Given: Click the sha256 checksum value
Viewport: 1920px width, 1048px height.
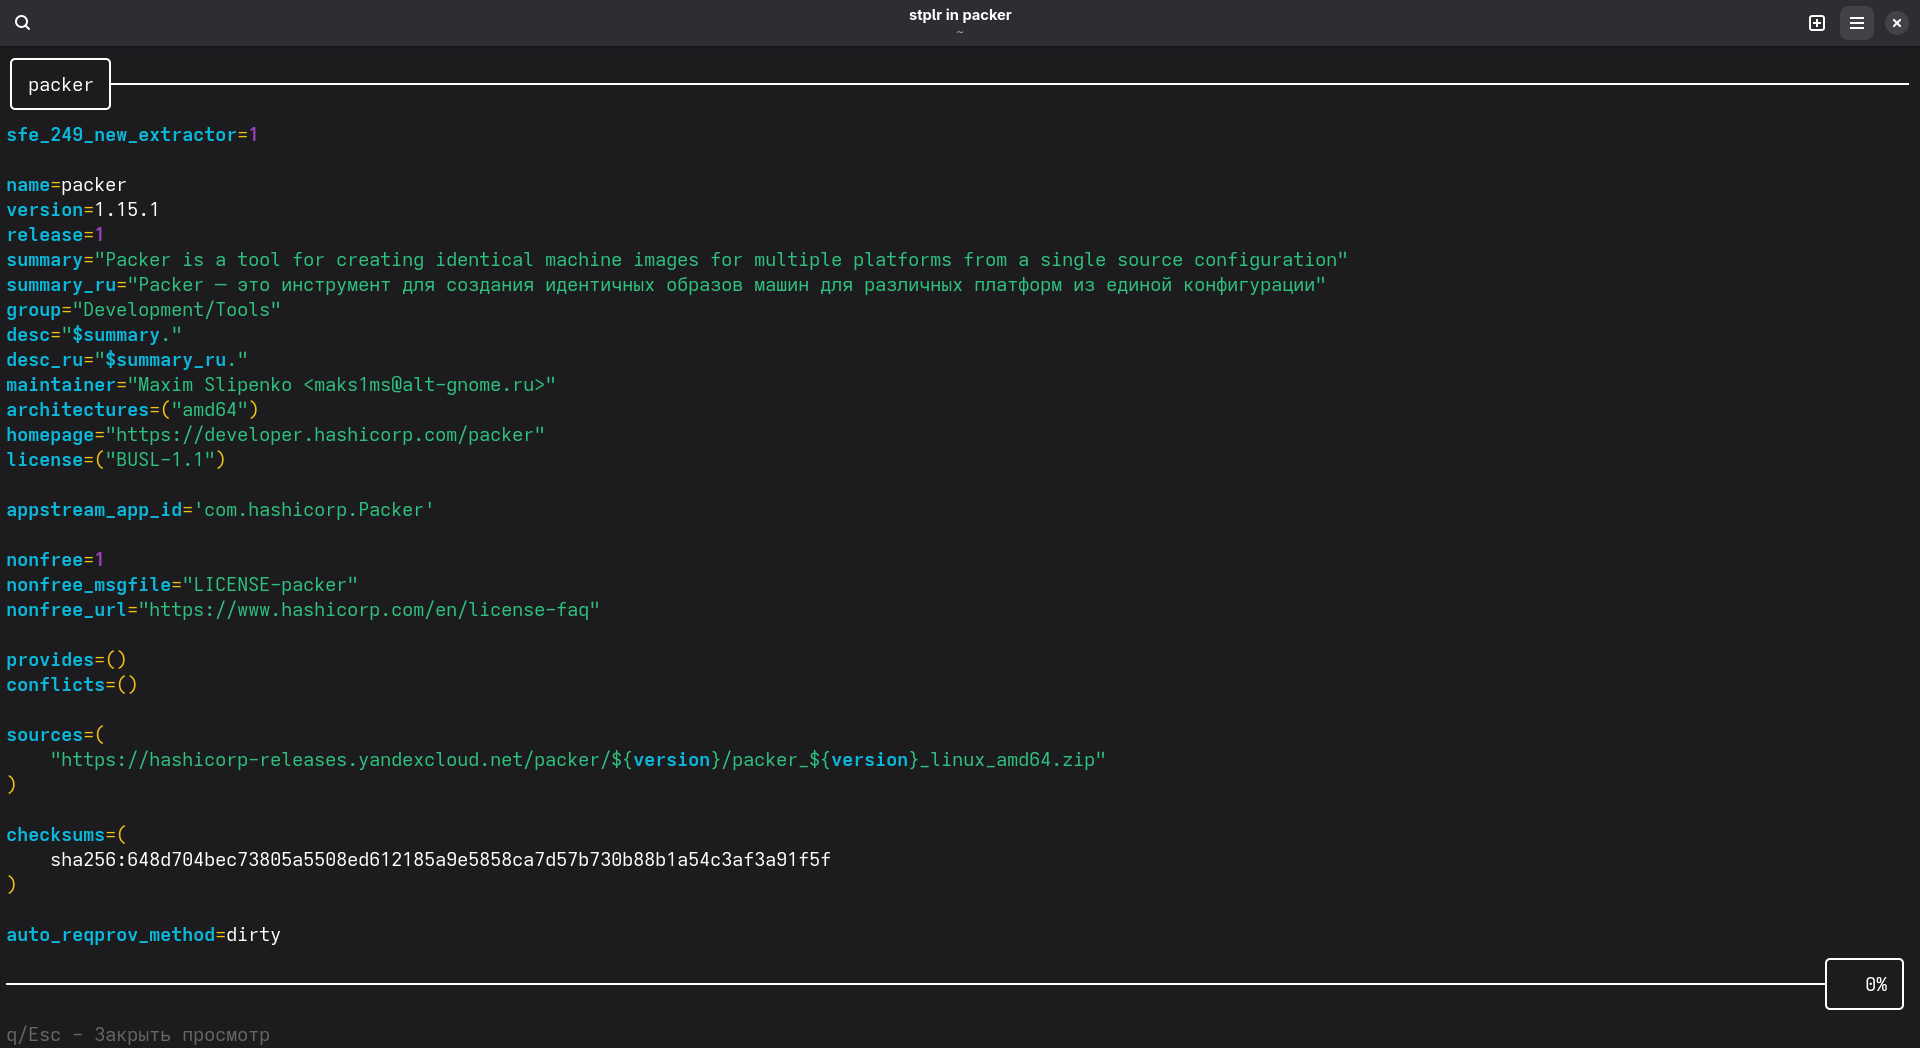Looking at the screenshot, I should coord(440,860).
